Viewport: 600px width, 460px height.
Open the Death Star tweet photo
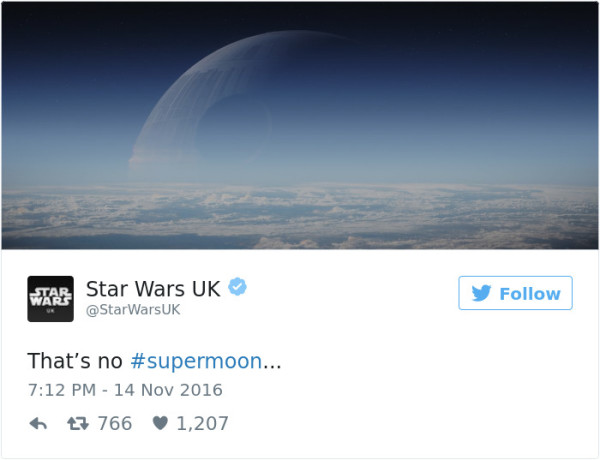300,126
